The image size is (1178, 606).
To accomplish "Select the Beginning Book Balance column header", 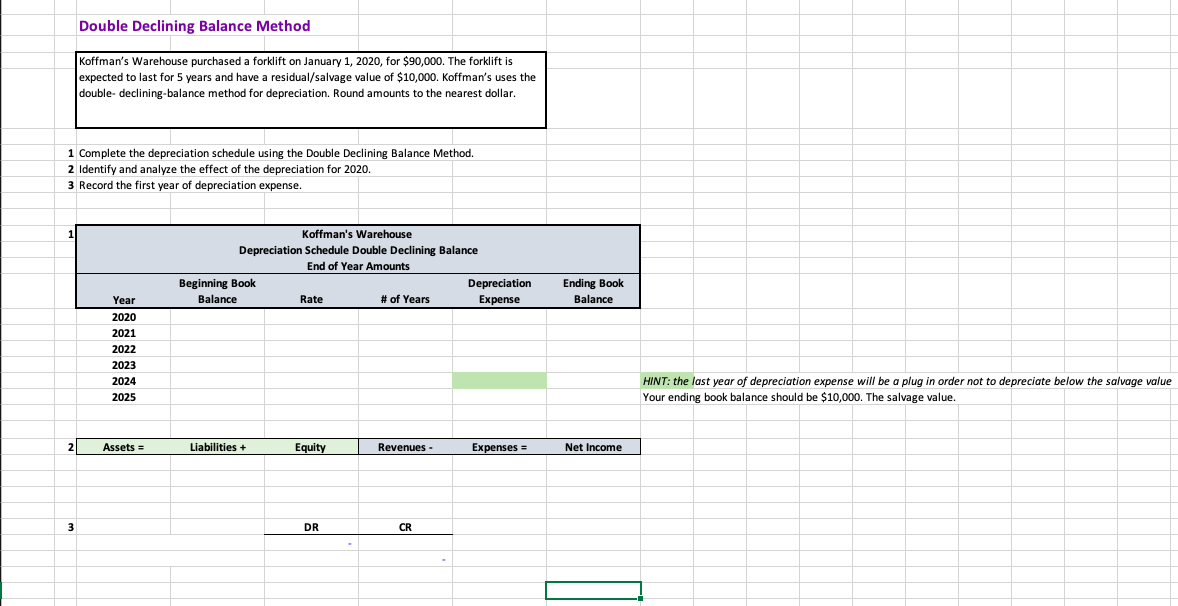I will (x=217, y=290).
